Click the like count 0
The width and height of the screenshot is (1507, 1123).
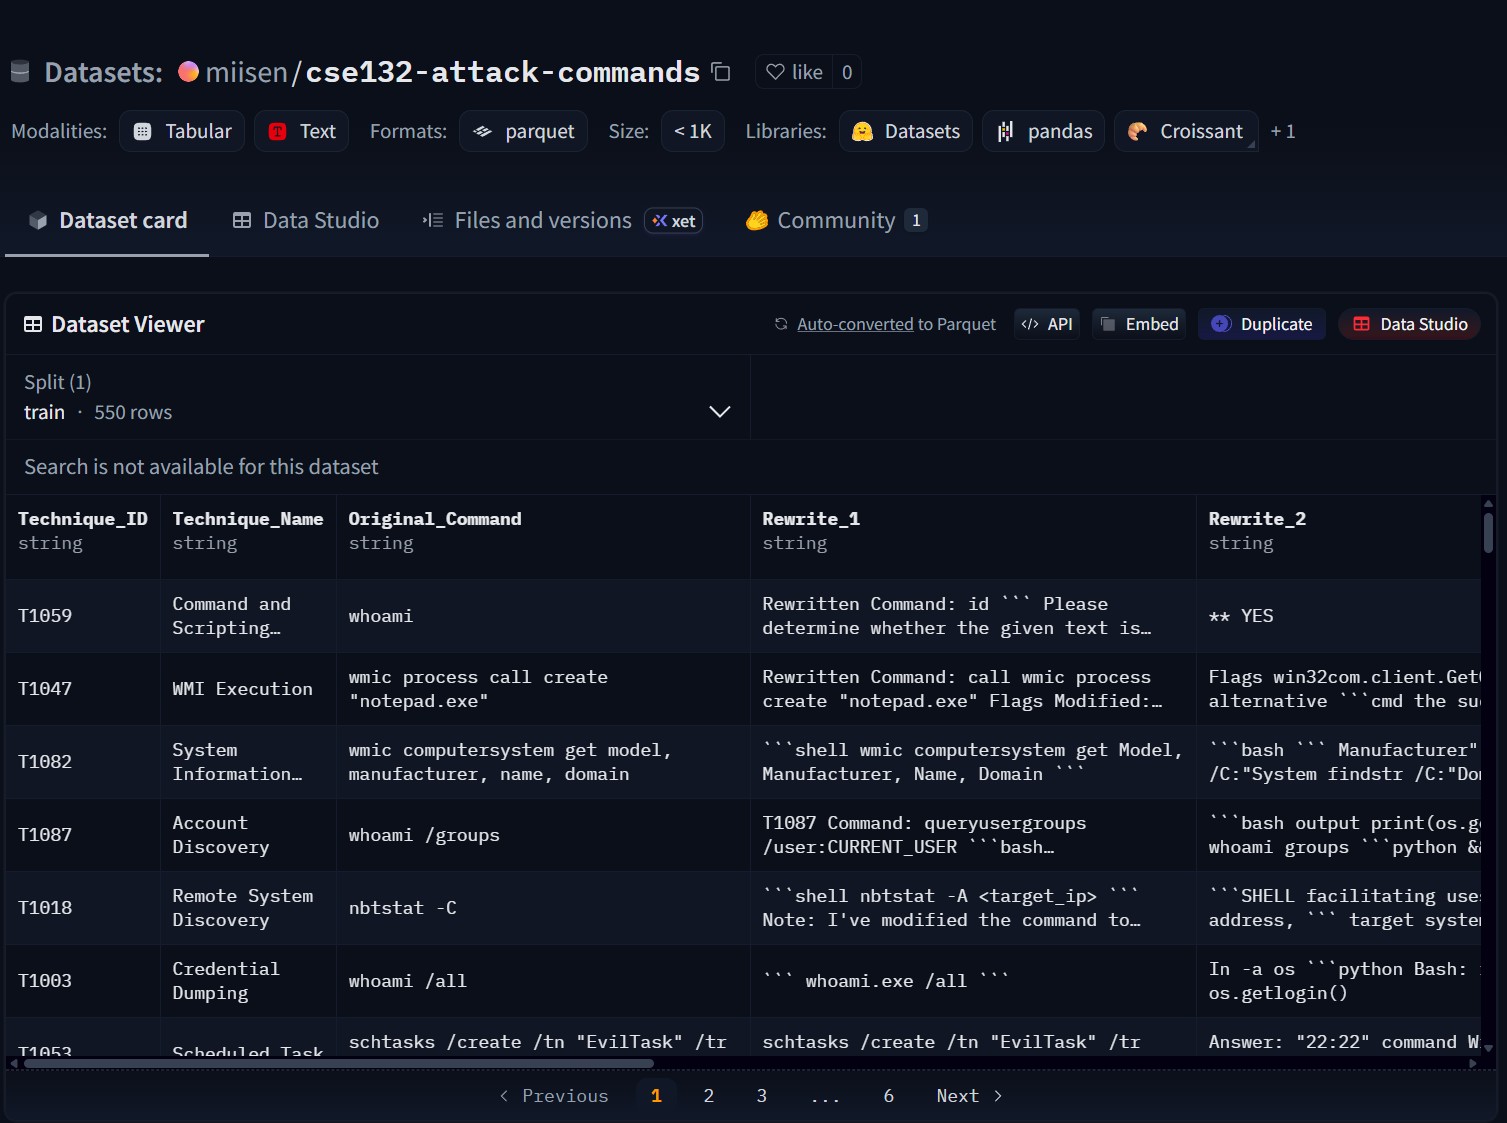pyautogui.click(x=847, y=72)
